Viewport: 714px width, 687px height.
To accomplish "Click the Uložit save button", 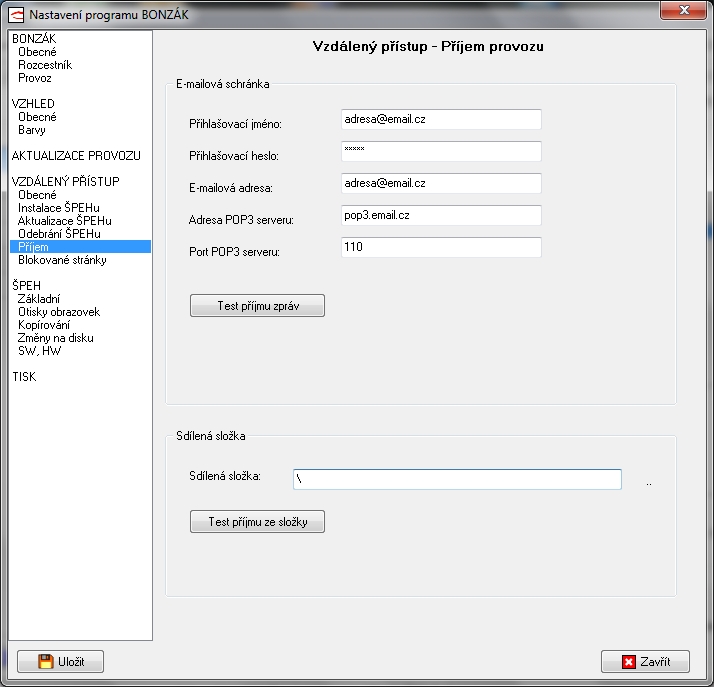I will (x=61, y=661).
